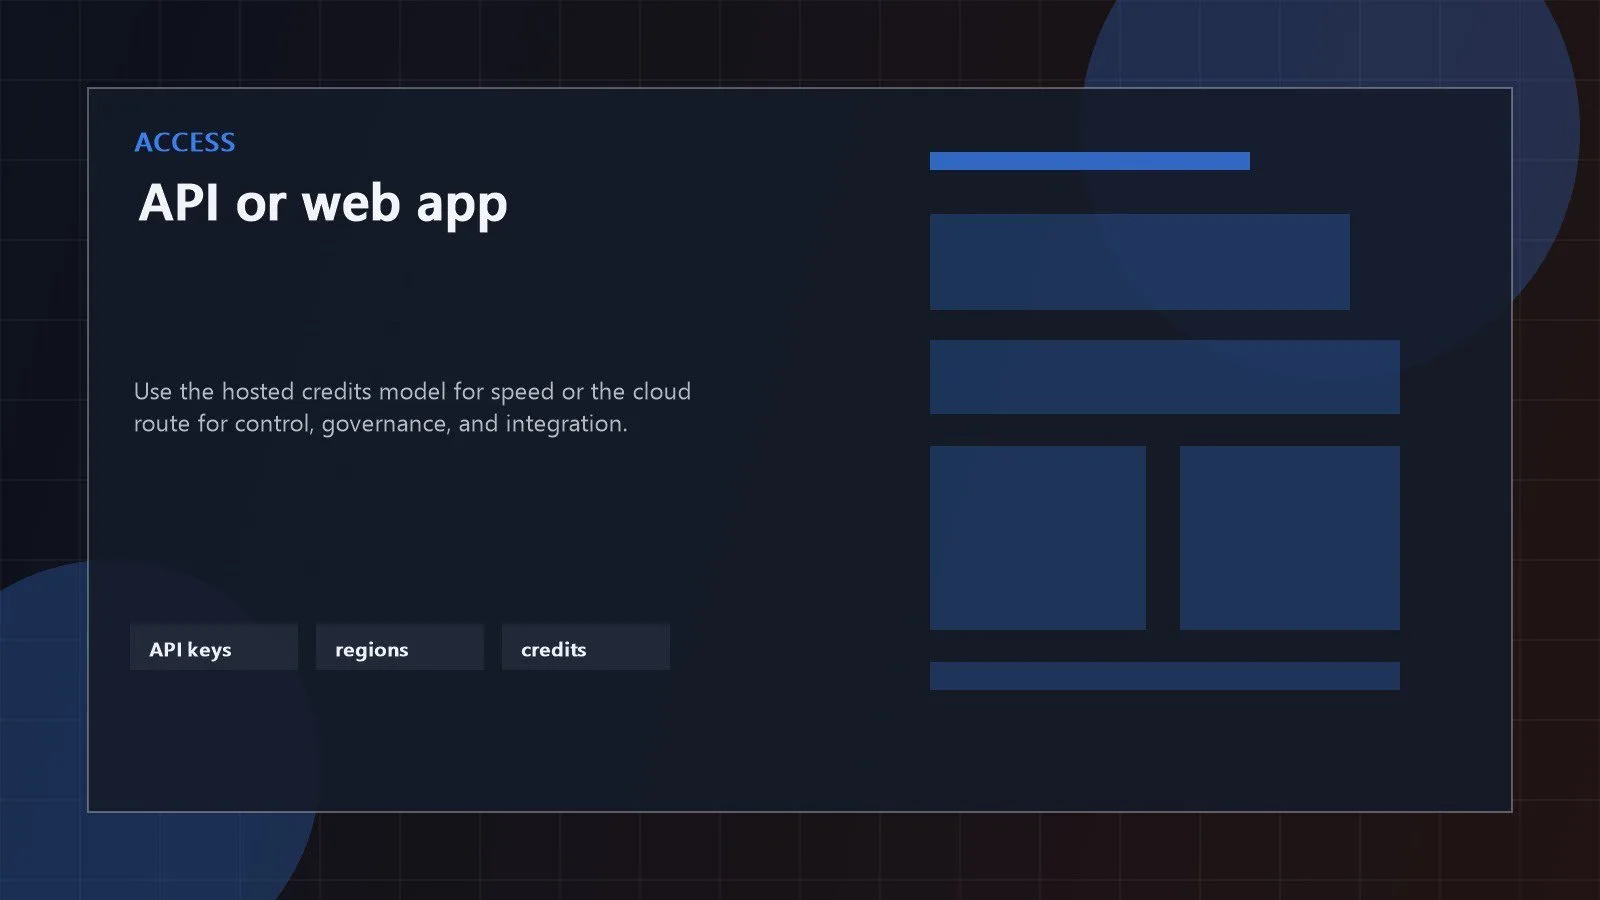The height and width of the screenshot is (900, 1600).
Task: Click the "API or web app" heading
Action: (323, 204)
